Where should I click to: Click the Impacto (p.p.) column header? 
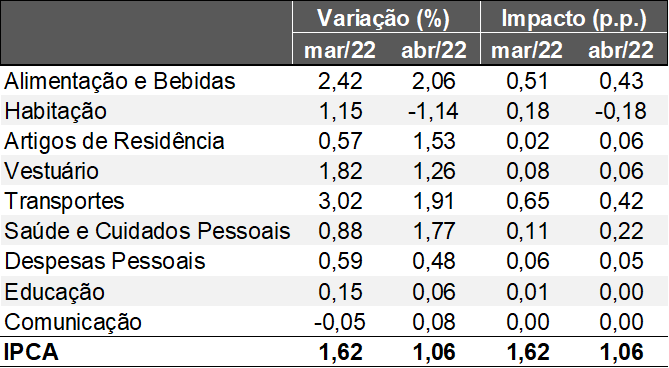pos(574,18)
